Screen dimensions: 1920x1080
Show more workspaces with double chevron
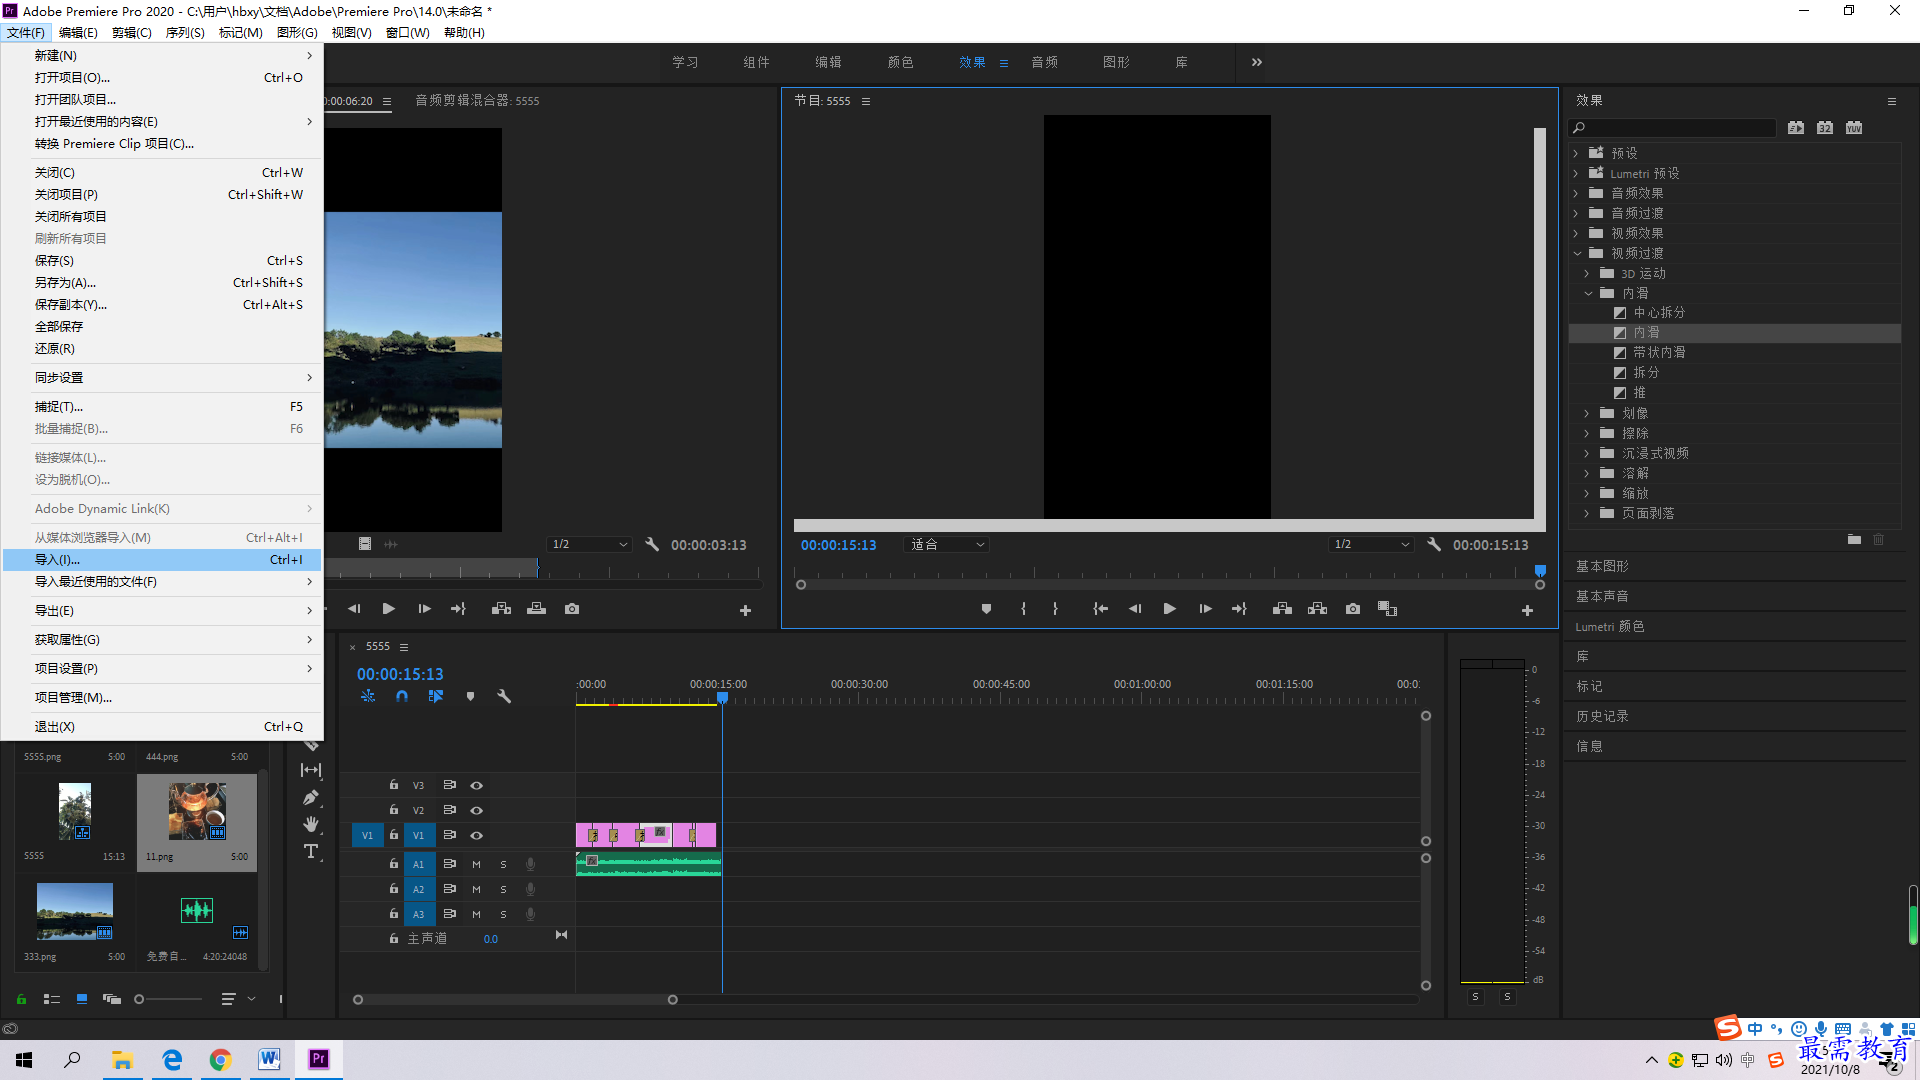[1257, 62]
